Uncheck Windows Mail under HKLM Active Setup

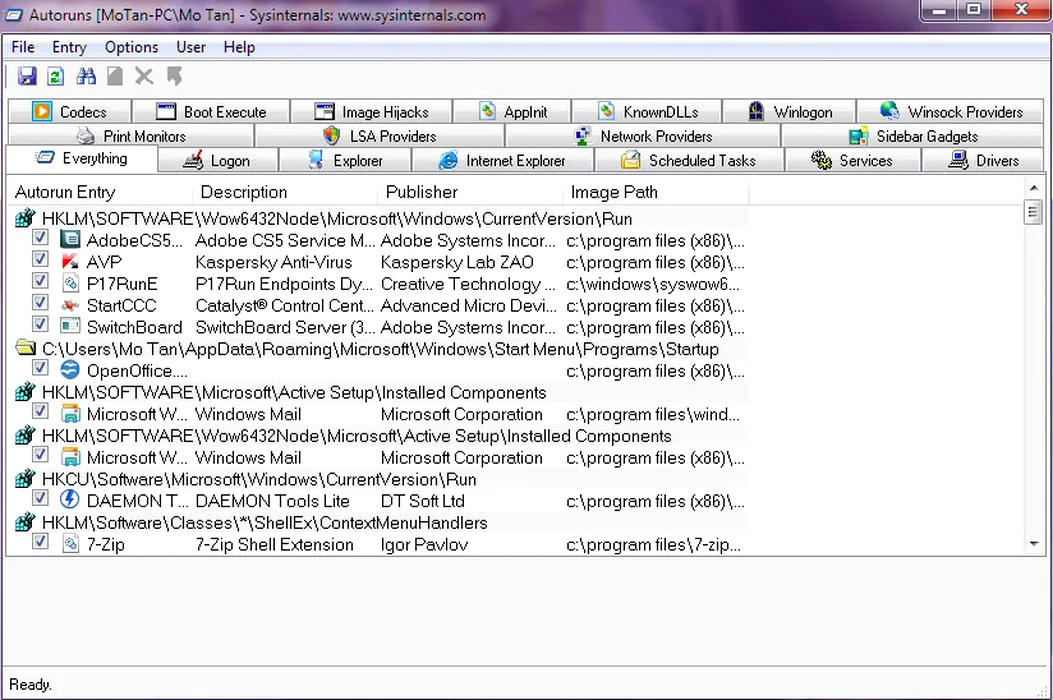click(x=40, y=411)
